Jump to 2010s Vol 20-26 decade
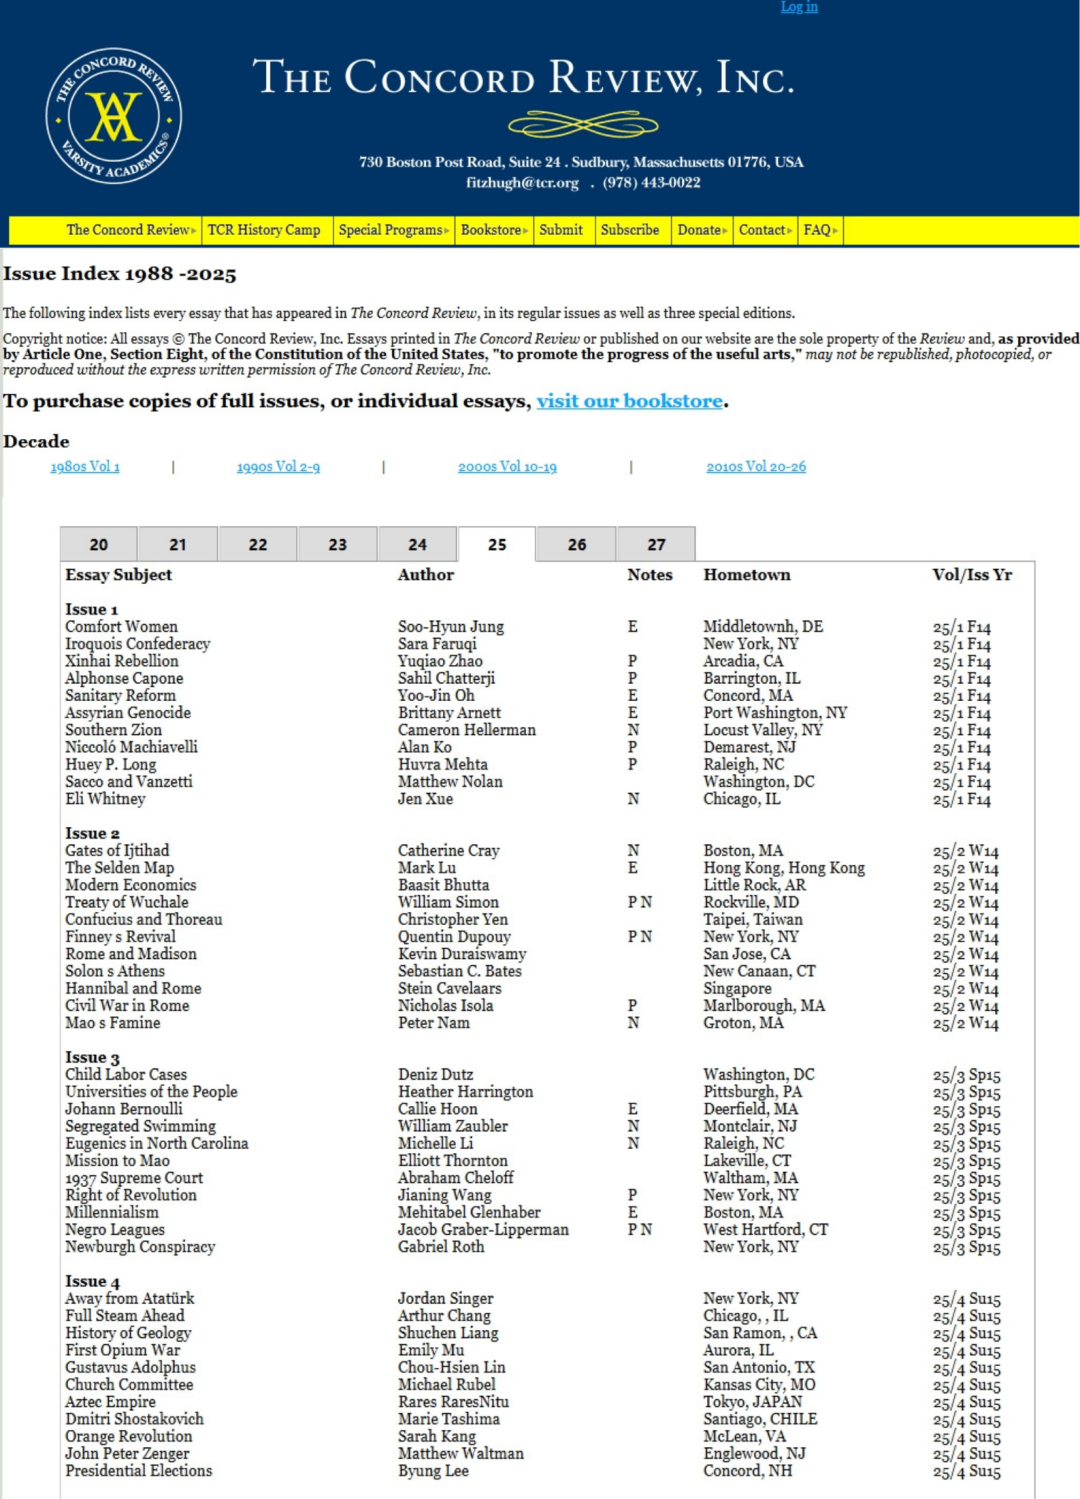Image resolution: width=1080 pixels, height=1499 pixels. (x=756, y=467)
